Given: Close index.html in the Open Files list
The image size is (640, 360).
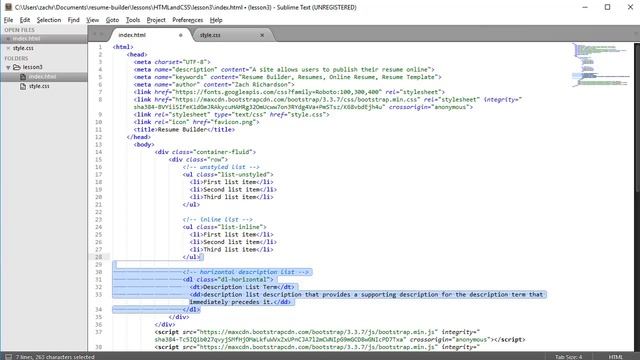Looking at the screenshot, I should (8, 39).
